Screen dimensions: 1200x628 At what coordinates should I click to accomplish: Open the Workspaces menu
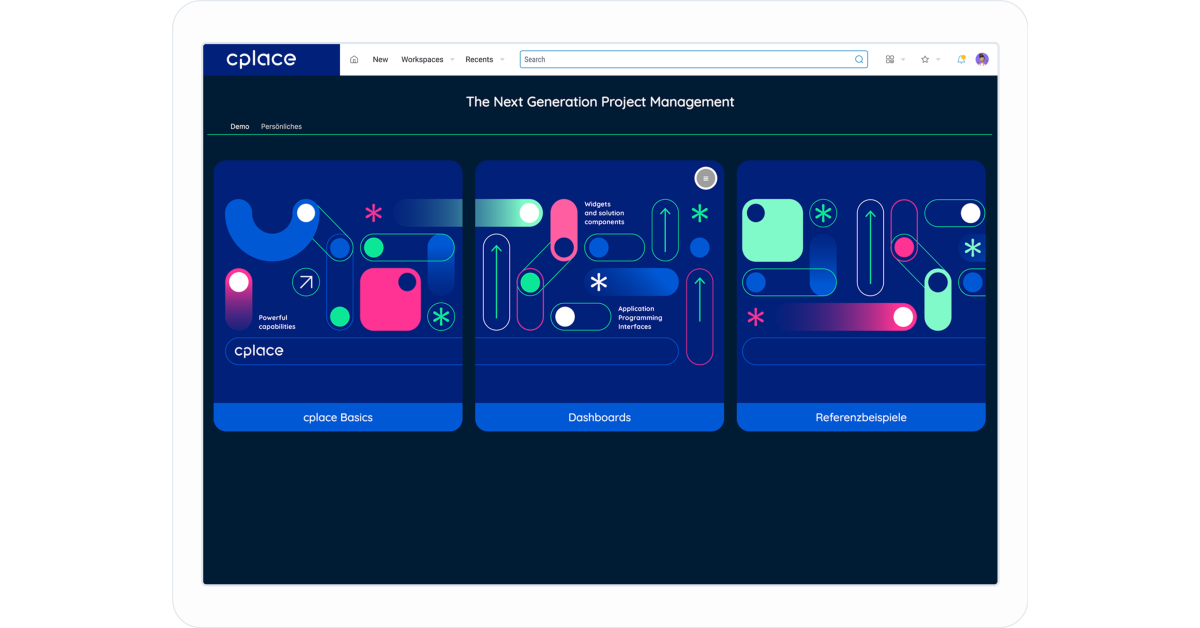[x=422, y=60]
